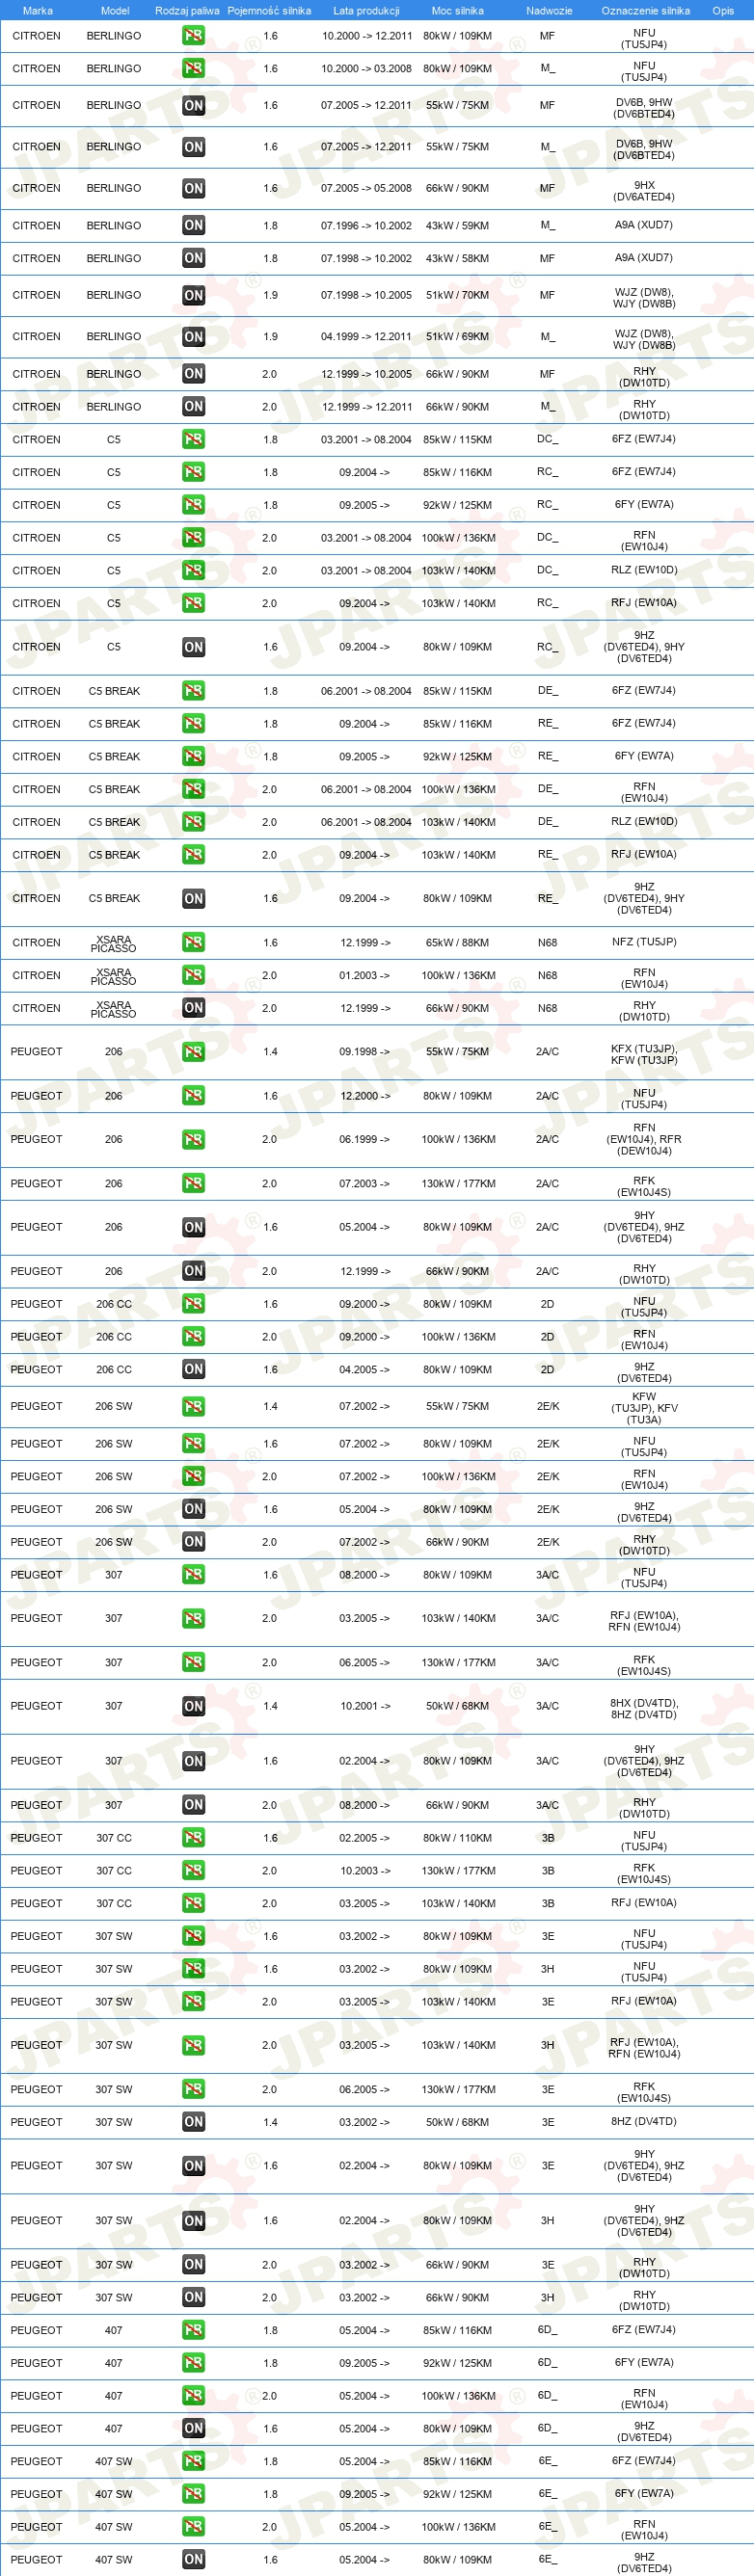Viewport: 754px width, 2576px height.
Task: Click 'RFJ (EW10A)' in the 307 CC row
Action: [x=644, y=1903]
